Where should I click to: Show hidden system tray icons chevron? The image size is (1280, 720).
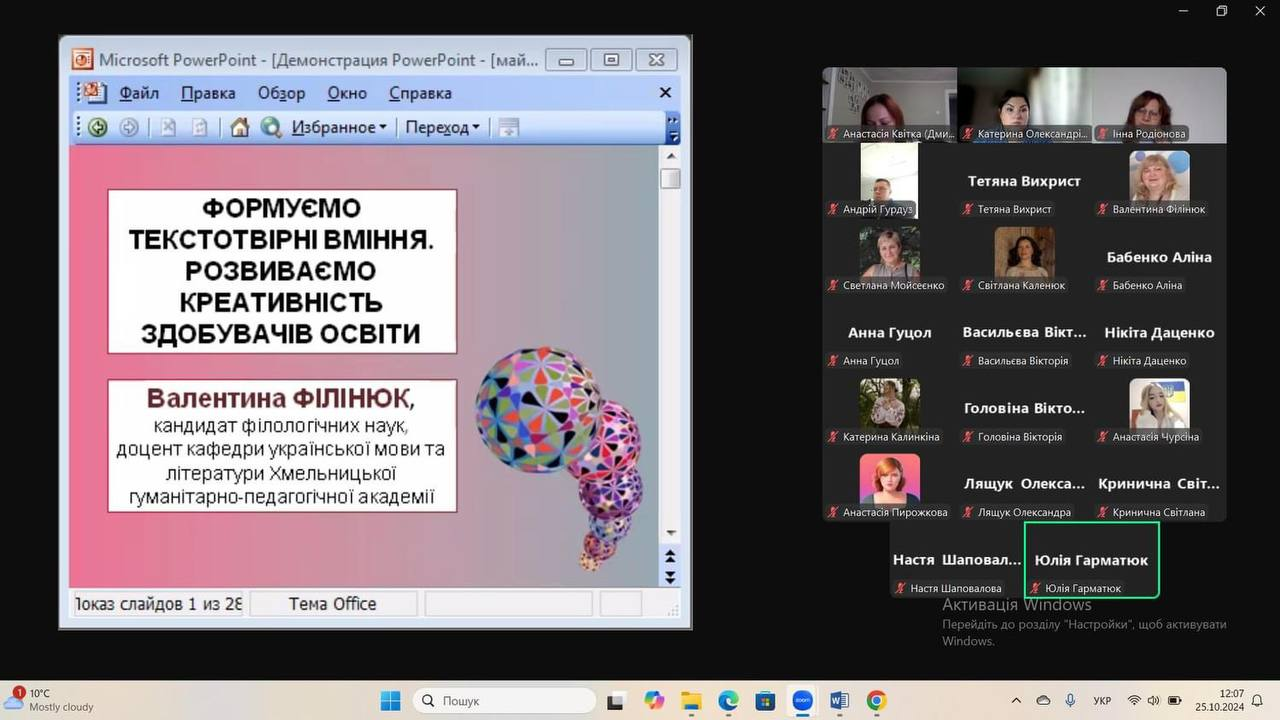click(x=1017, y=700)
